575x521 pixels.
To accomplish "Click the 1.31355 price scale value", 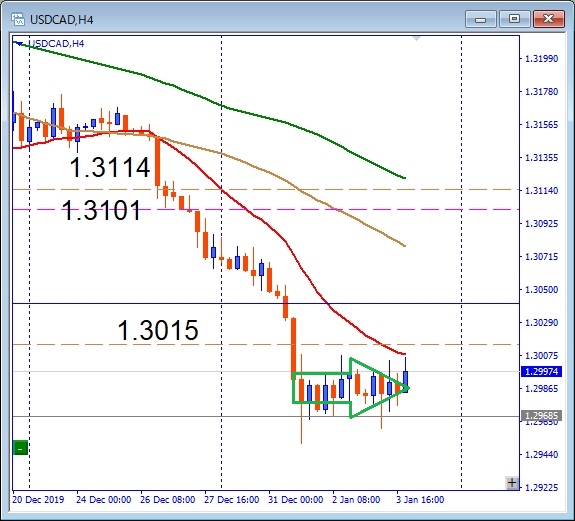I will 541,158.
